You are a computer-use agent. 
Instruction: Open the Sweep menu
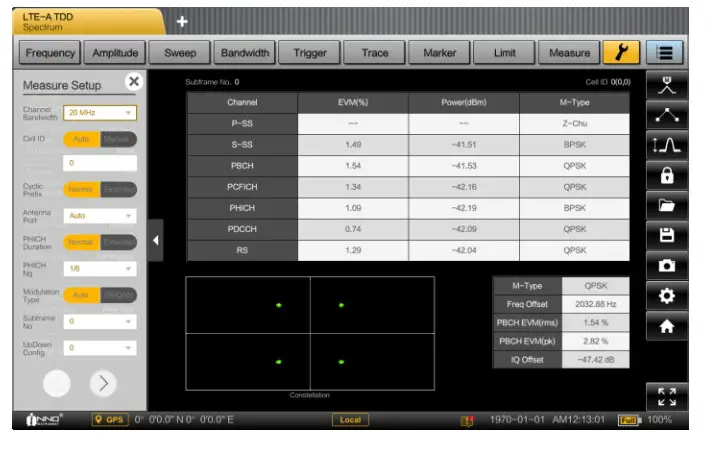click(x=180, y=53)
